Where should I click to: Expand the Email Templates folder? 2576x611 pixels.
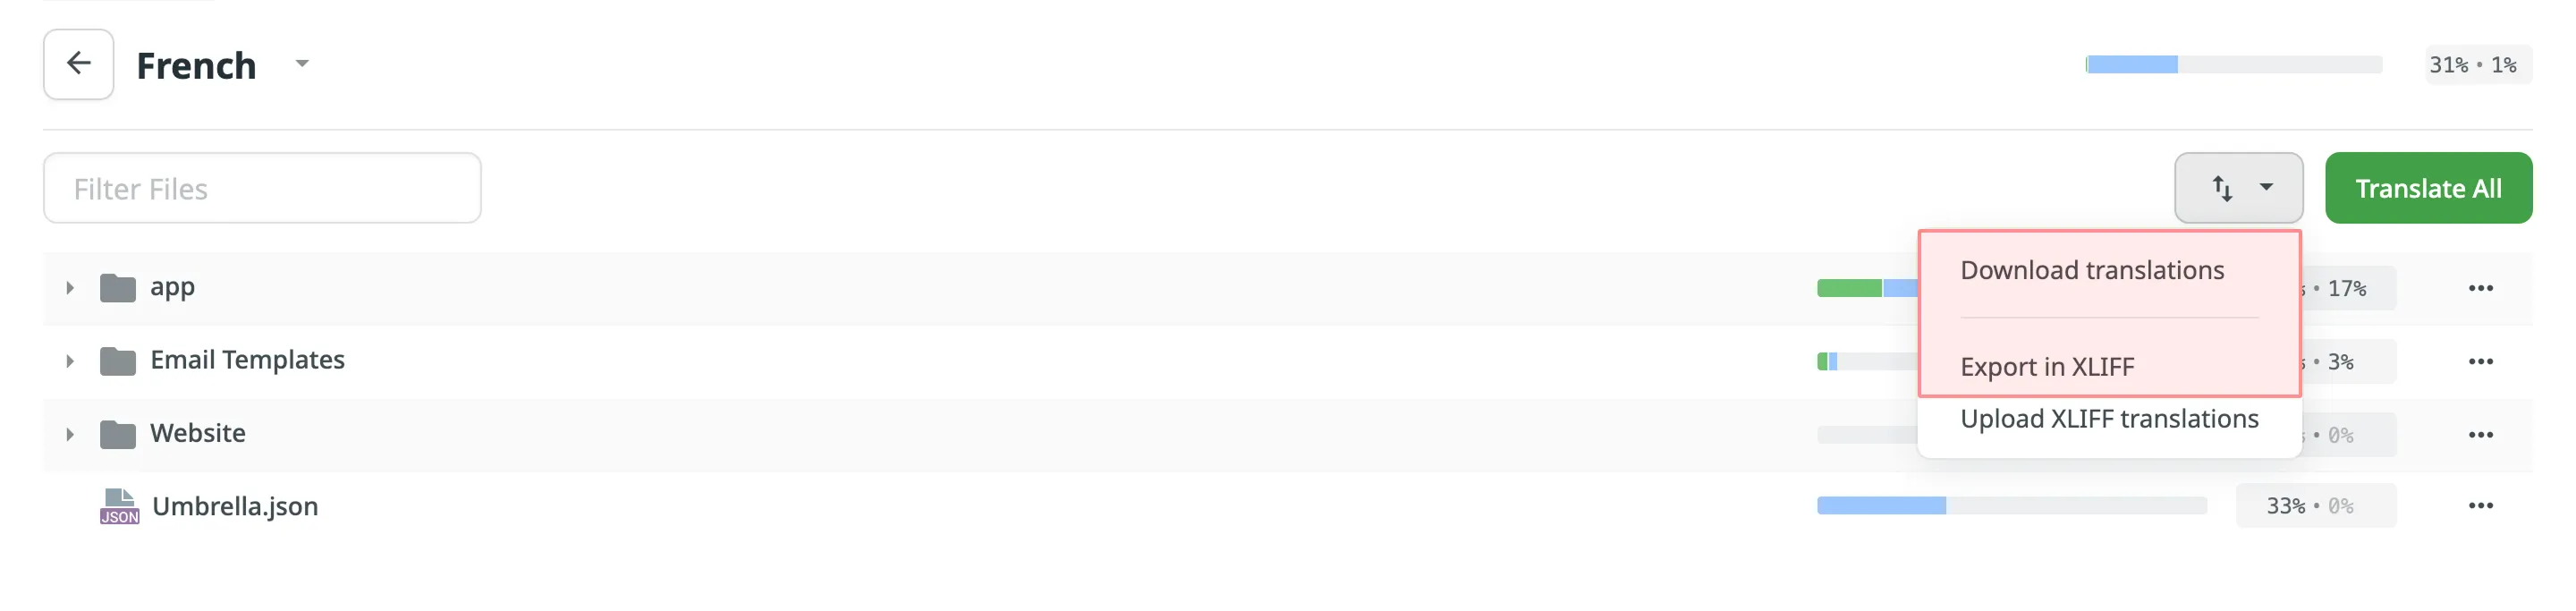point(70,360)
